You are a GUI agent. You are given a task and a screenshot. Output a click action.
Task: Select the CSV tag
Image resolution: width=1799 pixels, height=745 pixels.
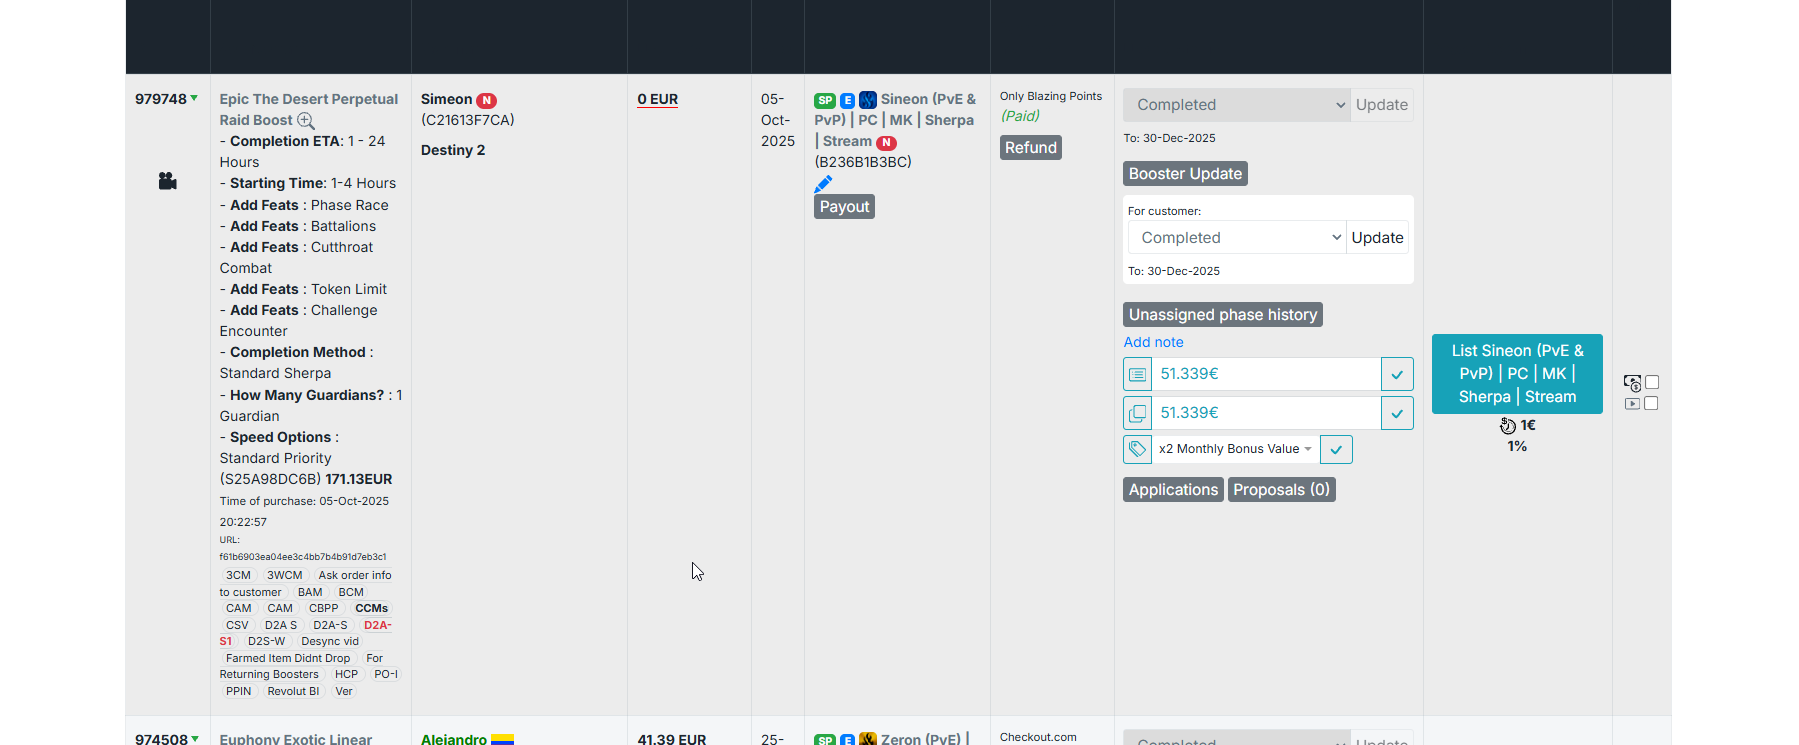[x=237, y=626]
